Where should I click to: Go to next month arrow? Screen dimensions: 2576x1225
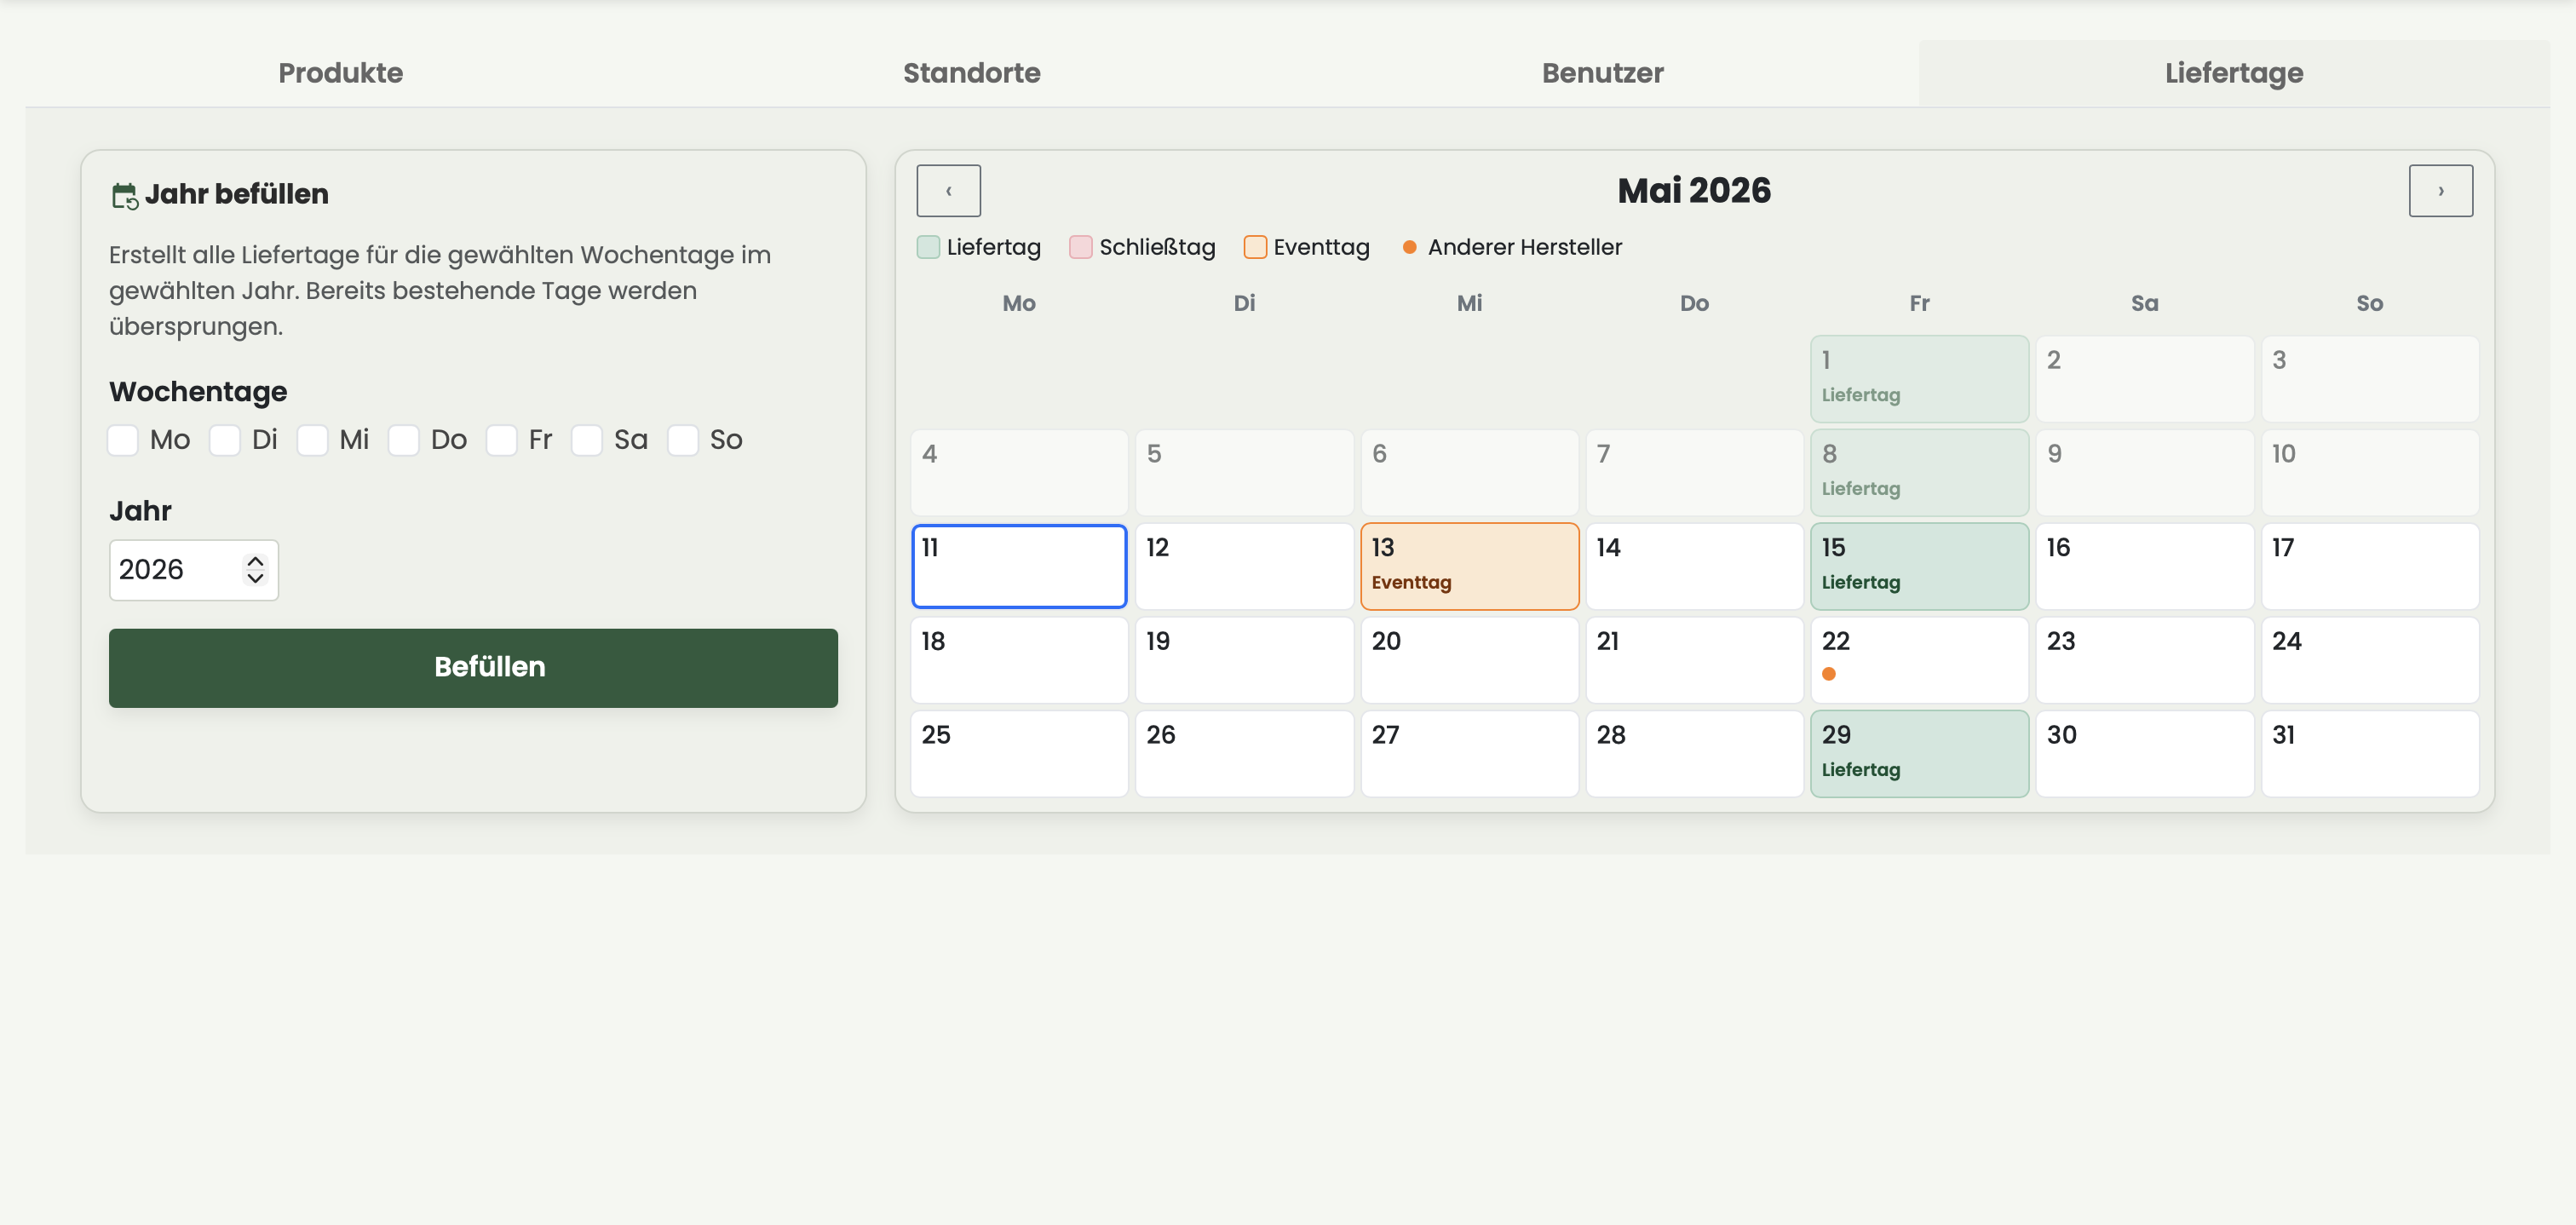coord(2440,190)
